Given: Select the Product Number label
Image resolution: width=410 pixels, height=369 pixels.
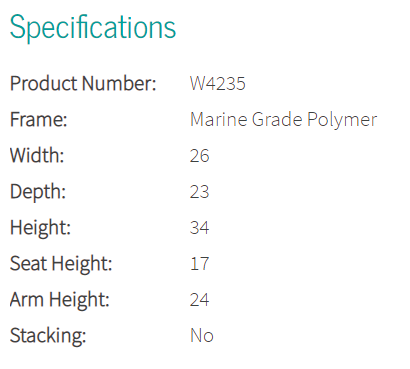Looking at the screenshot, I should pos(83,83).
